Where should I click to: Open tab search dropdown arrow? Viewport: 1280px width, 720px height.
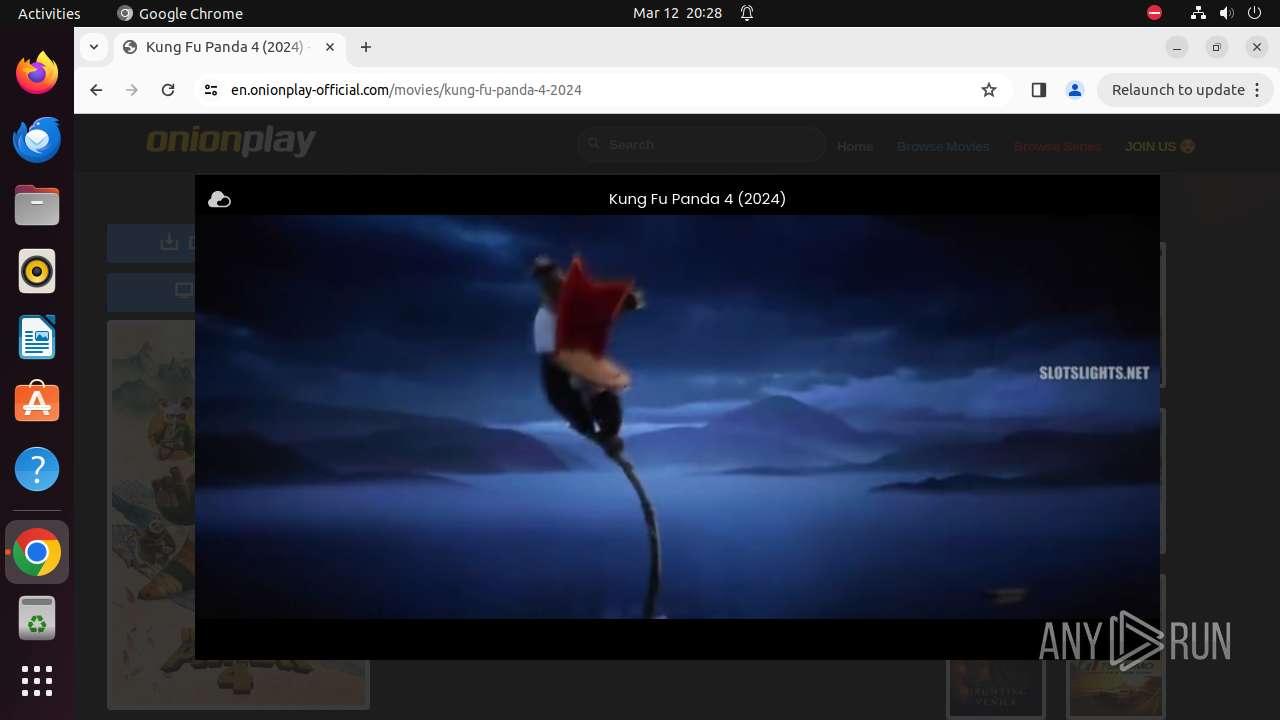tap(93, 47)
